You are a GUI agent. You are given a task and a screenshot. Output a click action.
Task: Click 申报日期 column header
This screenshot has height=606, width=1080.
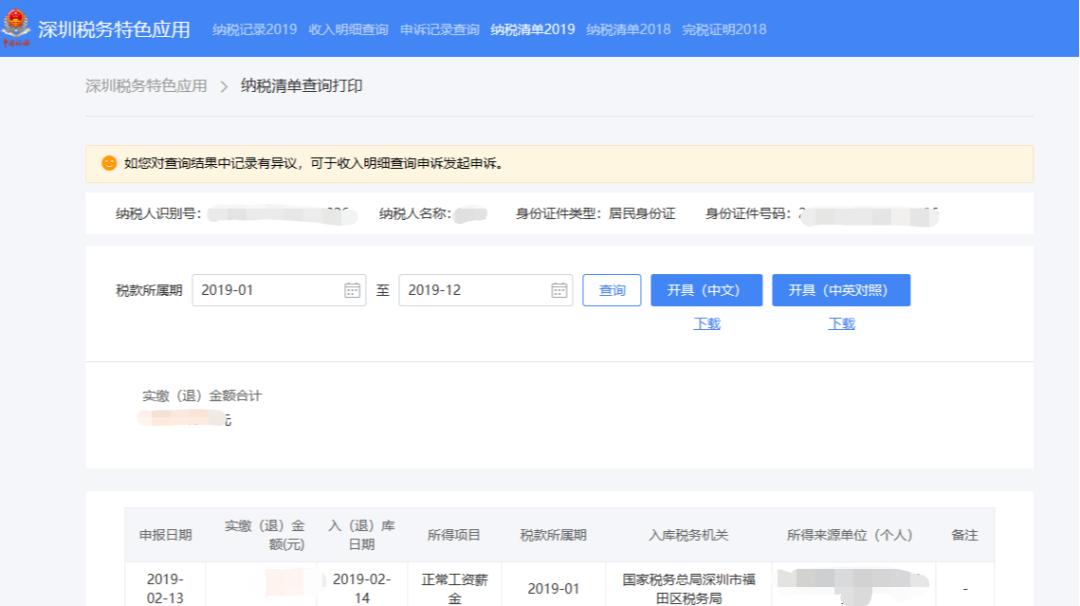coord(165,535)
